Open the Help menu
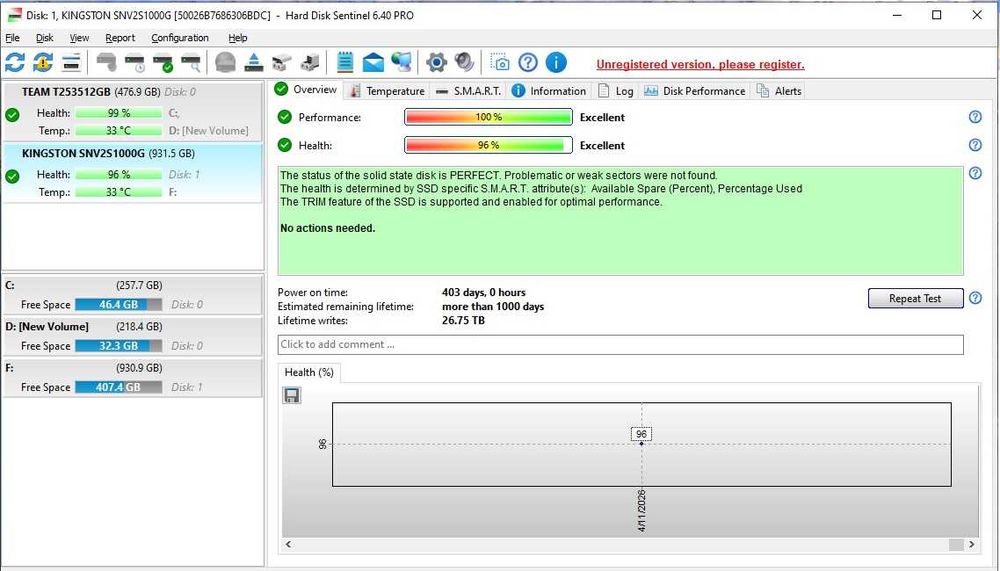The width and height of the screenshot is (1000, 571). coord(238,38)
